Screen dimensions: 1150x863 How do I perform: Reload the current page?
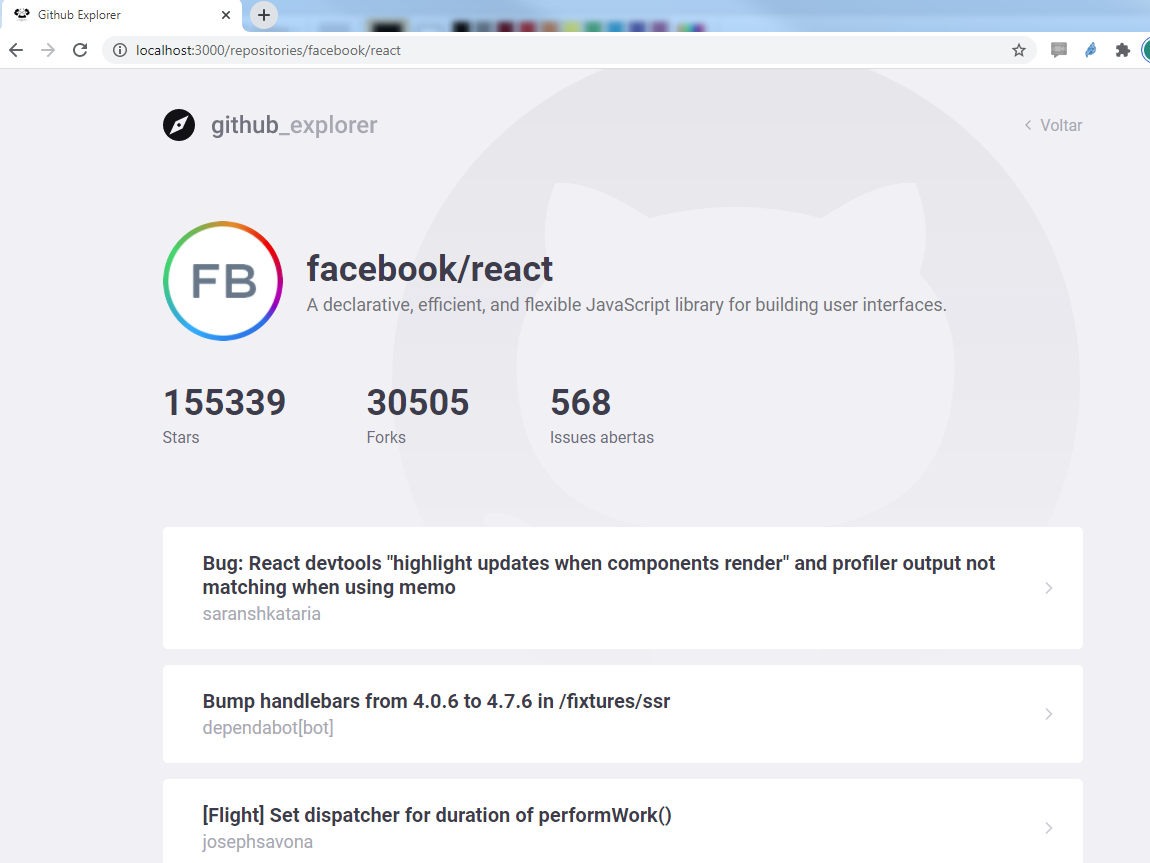[80, 50]
